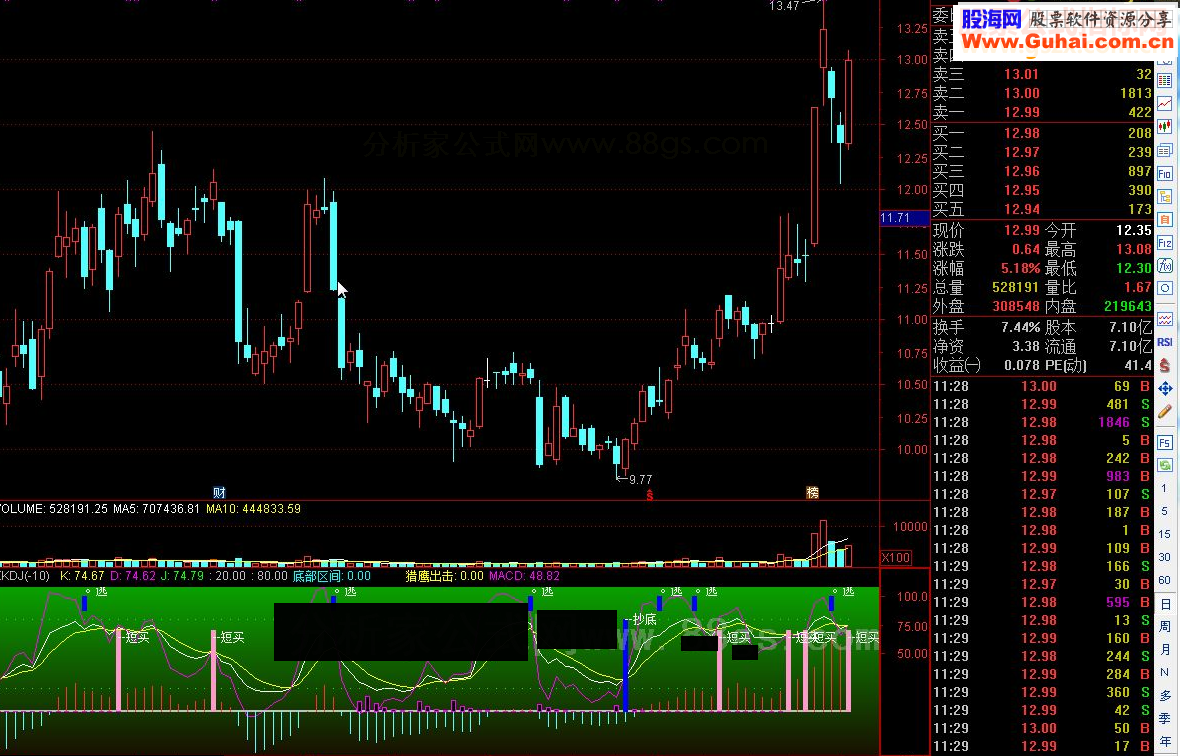Click the KDJ(-10) indicator name

tap(25, 576)
